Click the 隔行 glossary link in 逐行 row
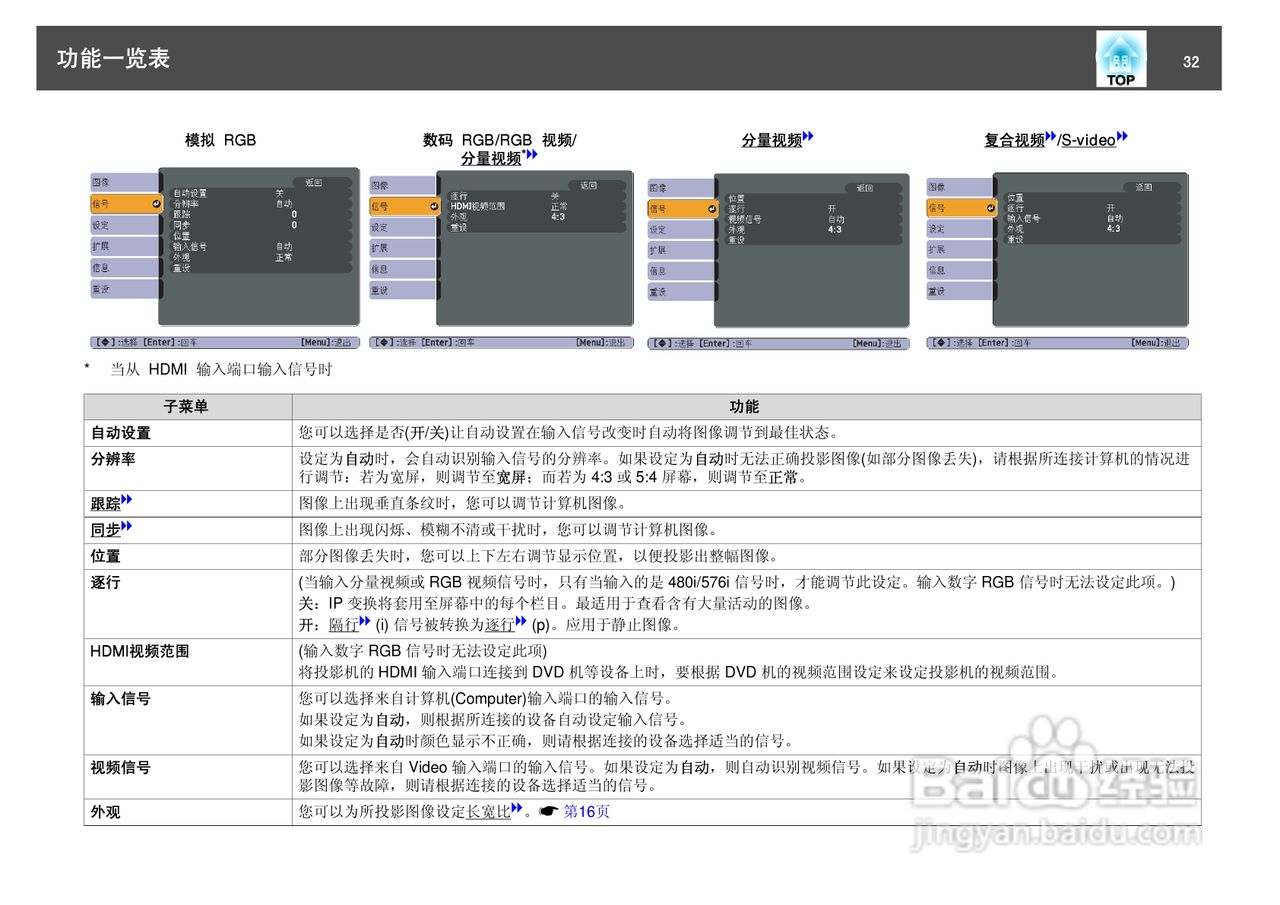 point(343,625)
